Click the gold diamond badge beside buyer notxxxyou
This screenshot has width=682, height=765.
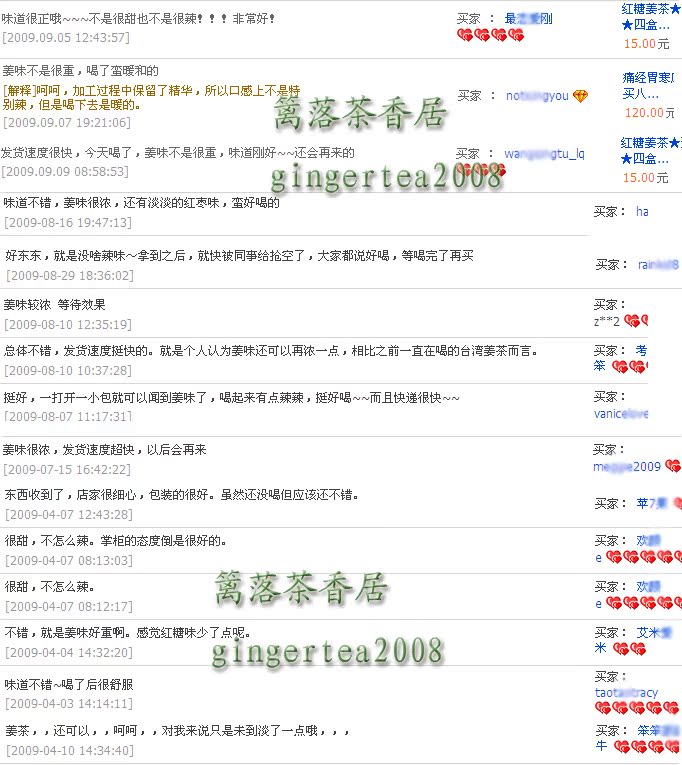tap(580, 96)
